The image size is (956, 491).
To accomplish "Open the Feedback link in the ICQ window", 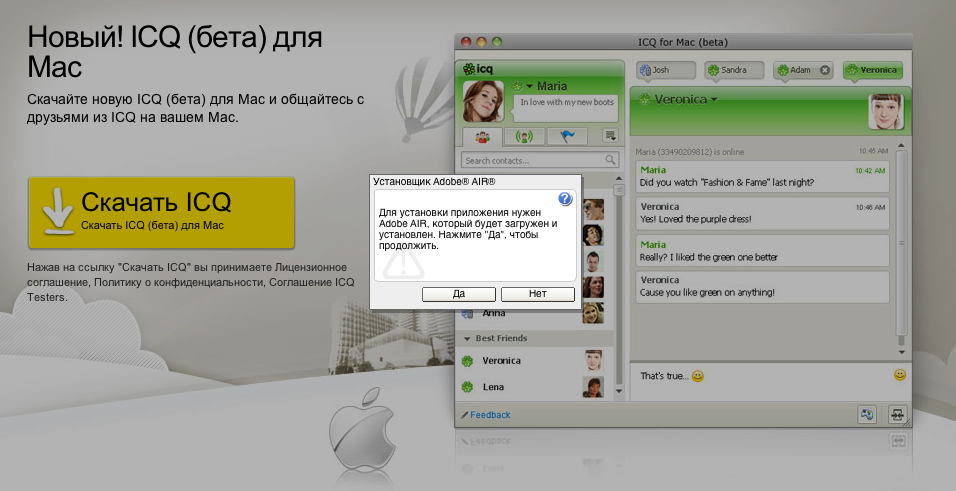I will point(490,415).
